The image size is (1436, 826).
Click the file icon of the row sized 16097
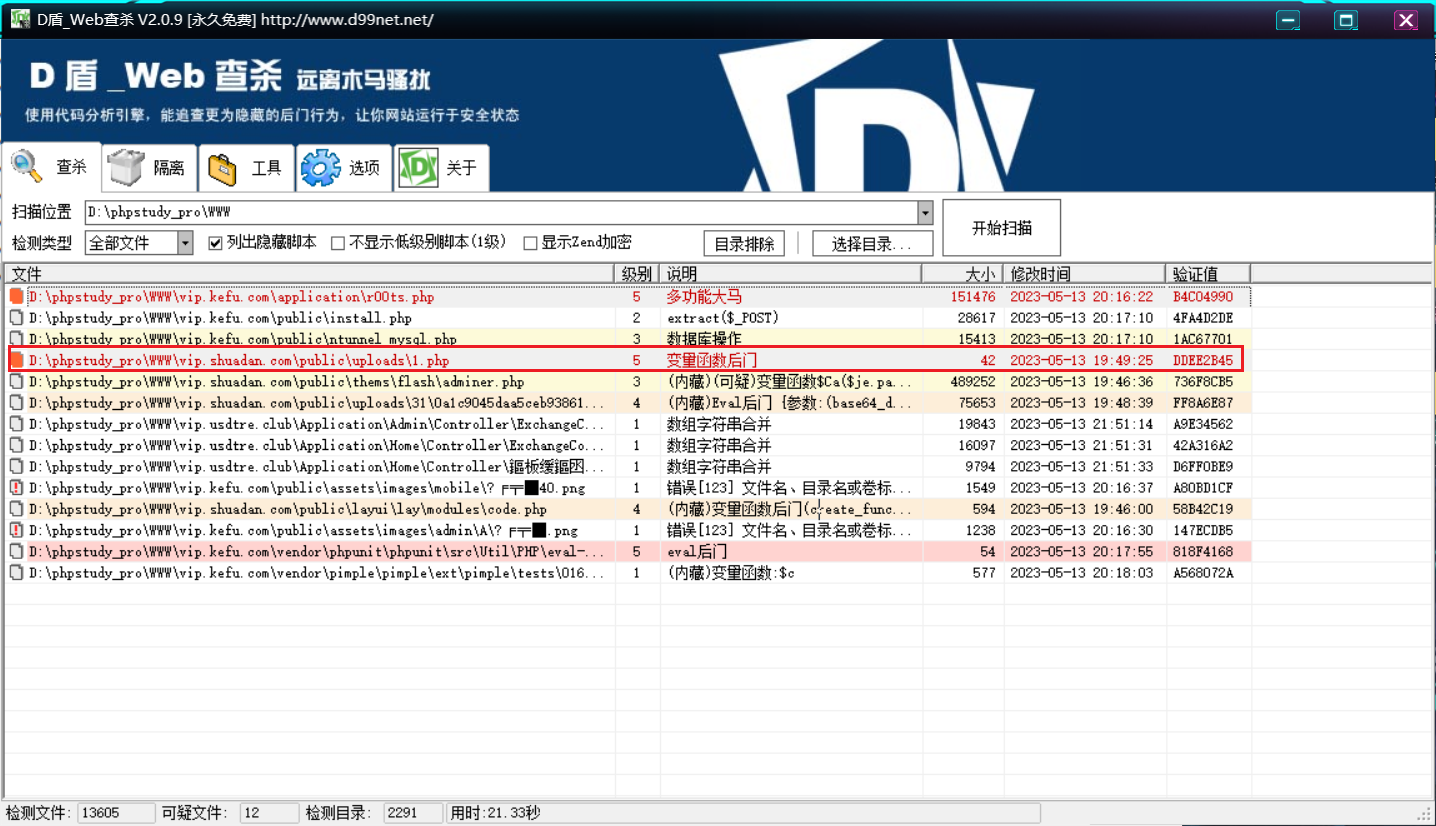pyautogui.click(x=16, y=445)
